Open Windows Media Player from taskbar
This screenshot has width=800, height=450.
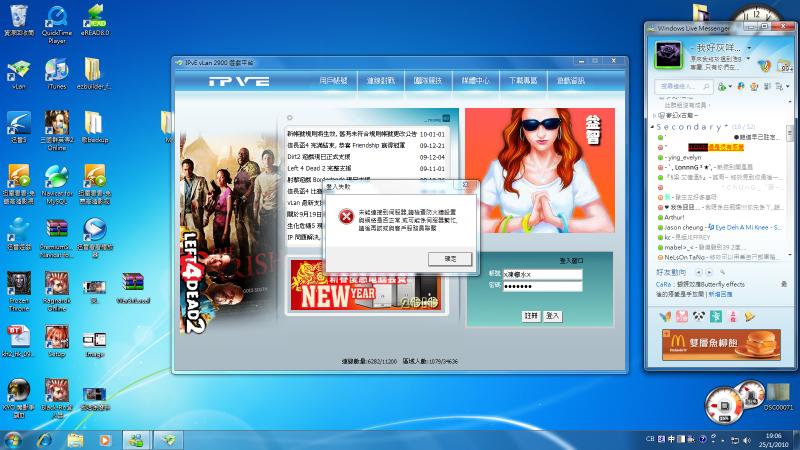pyautogui.click(x=105, y=440)
